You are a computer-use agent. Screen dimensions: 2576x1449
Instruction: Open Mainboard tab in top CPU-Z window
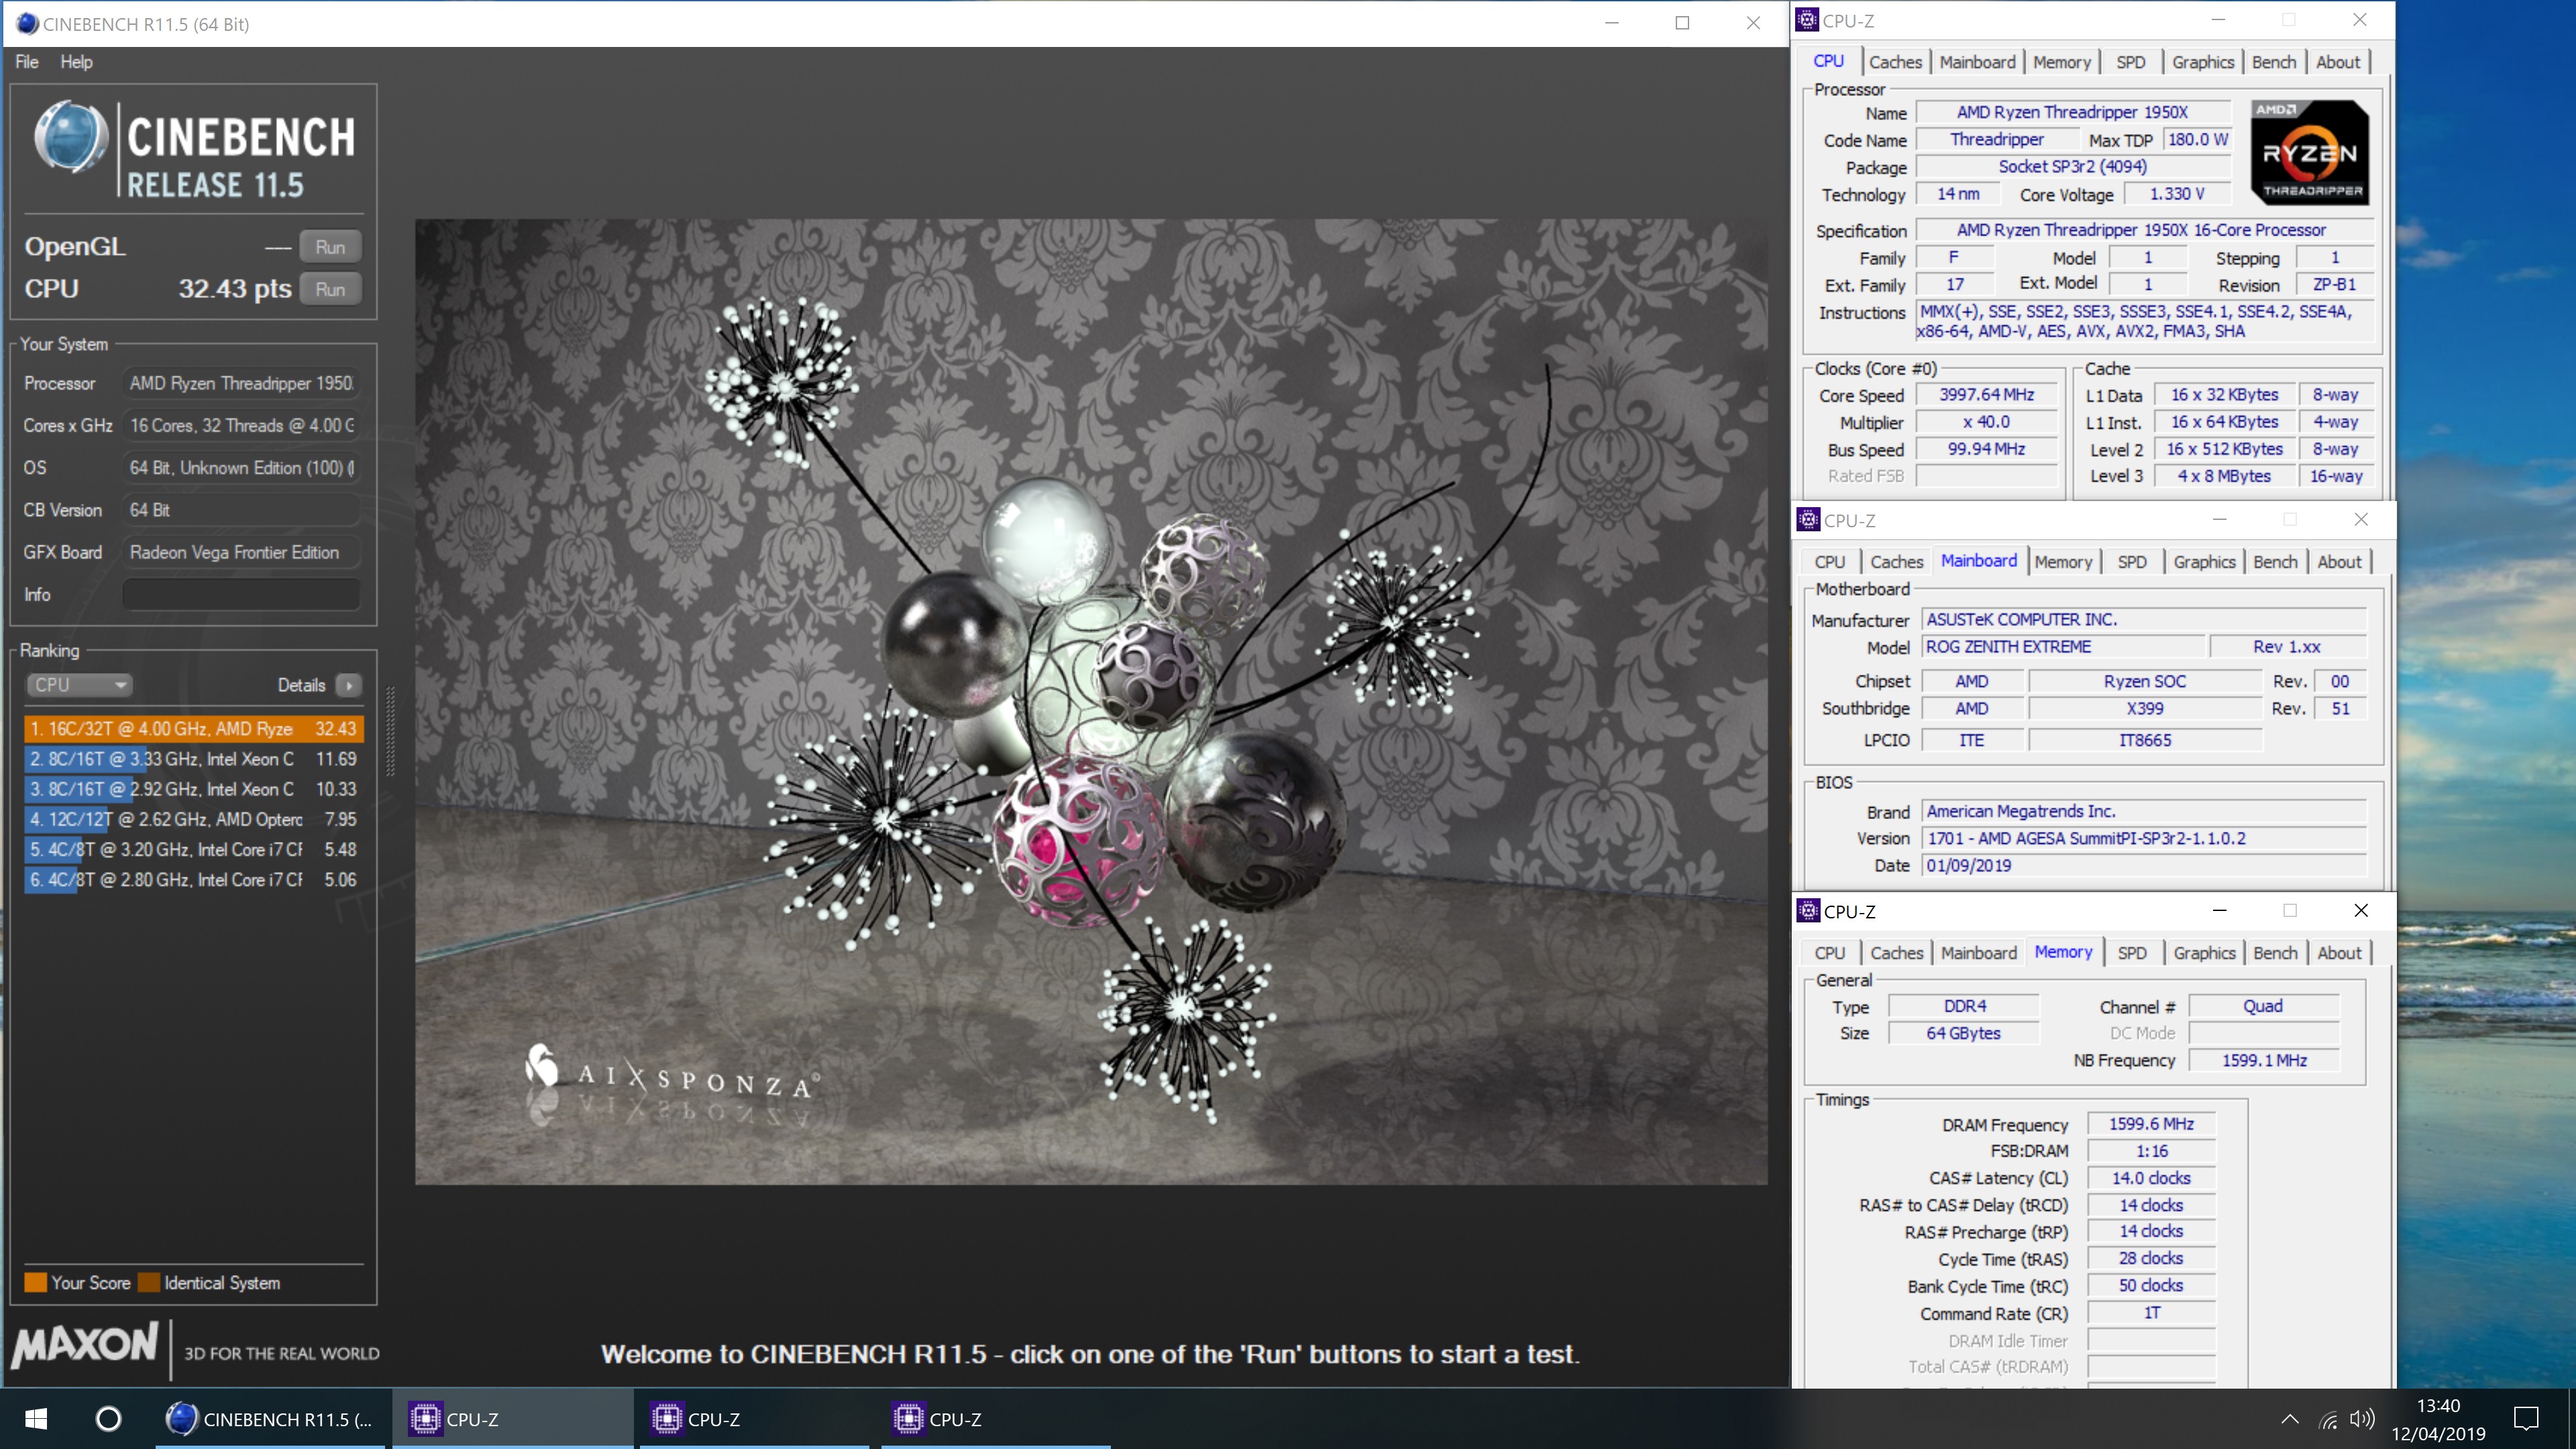point(1977,62)
